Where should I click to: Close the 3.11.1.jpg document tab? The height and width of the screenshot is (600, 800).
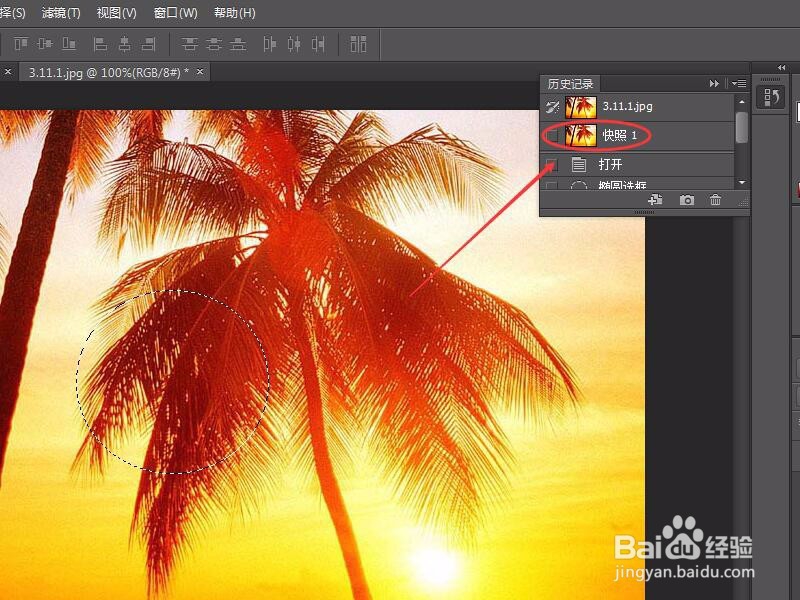200,72
